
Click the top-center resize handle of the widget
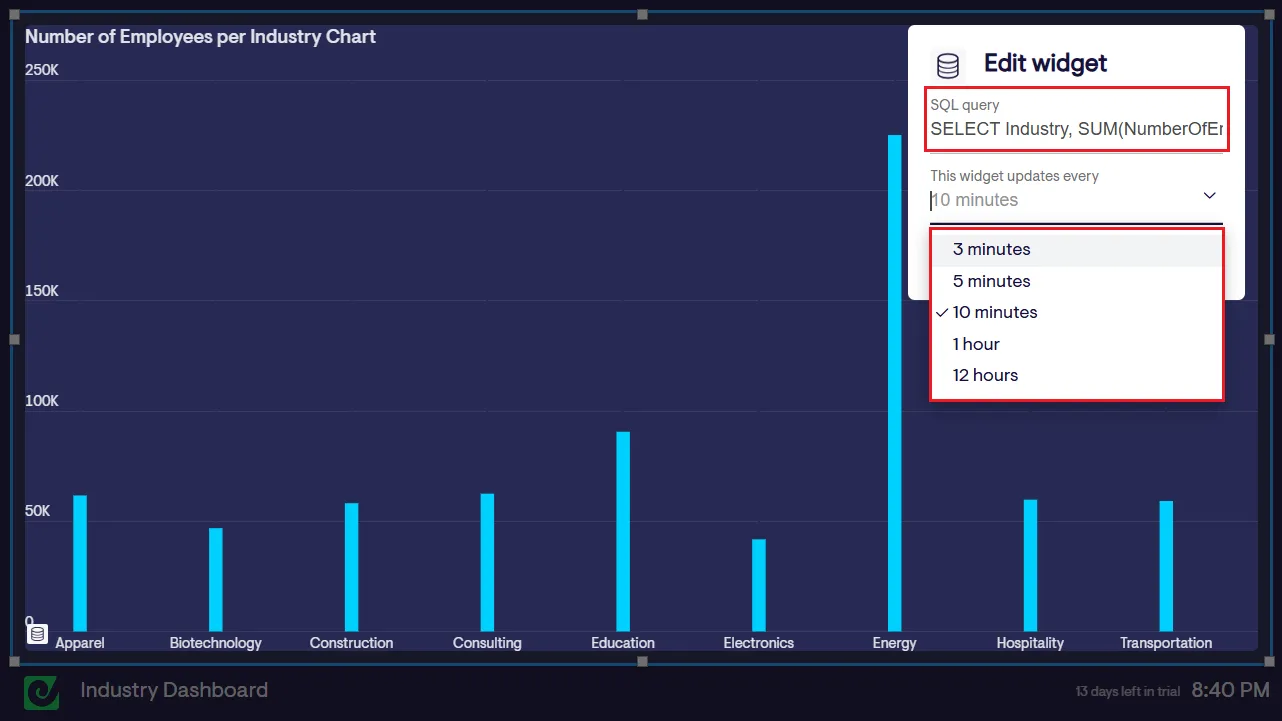point(643,15)
